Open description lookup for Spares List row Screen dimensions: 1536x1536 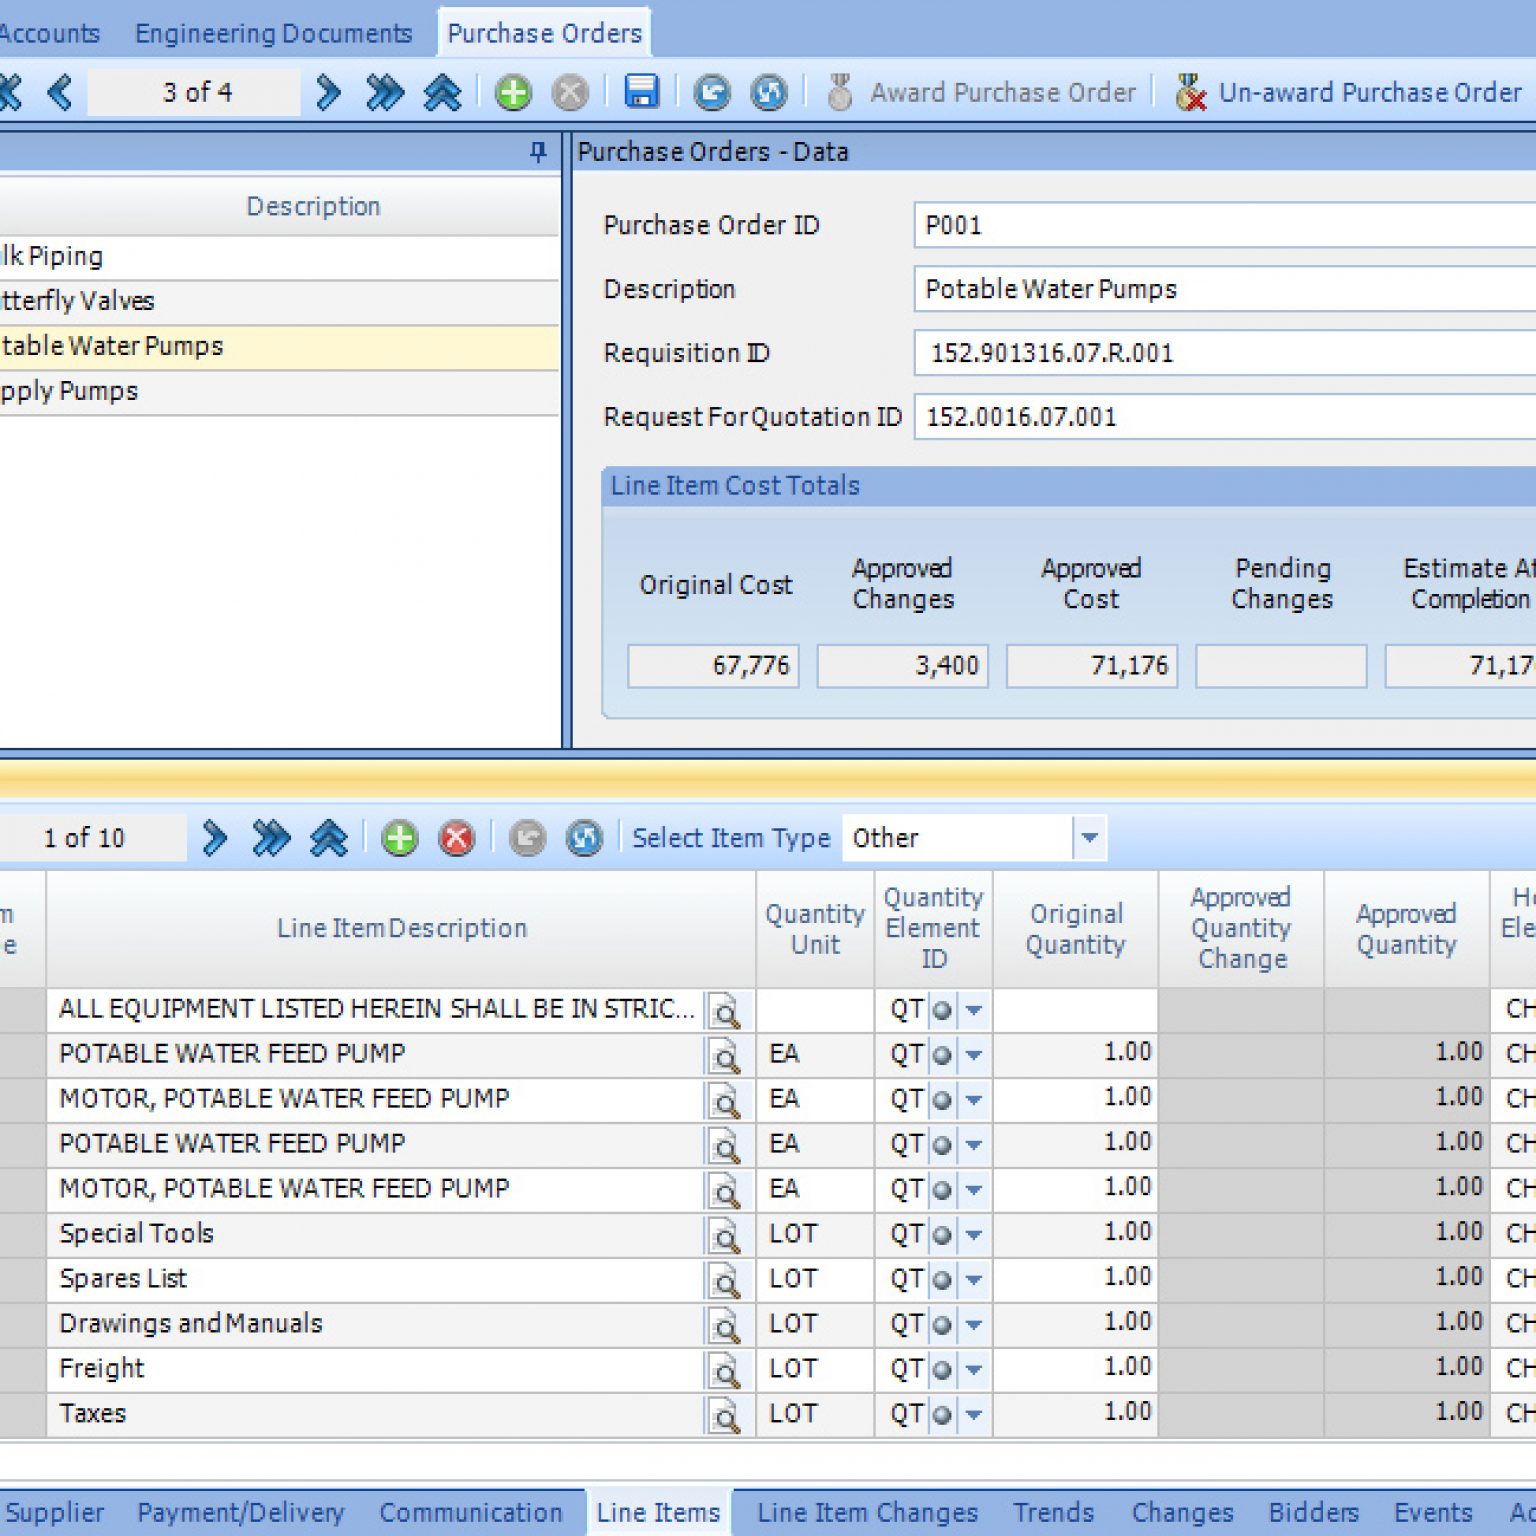tap(724, 1281)
